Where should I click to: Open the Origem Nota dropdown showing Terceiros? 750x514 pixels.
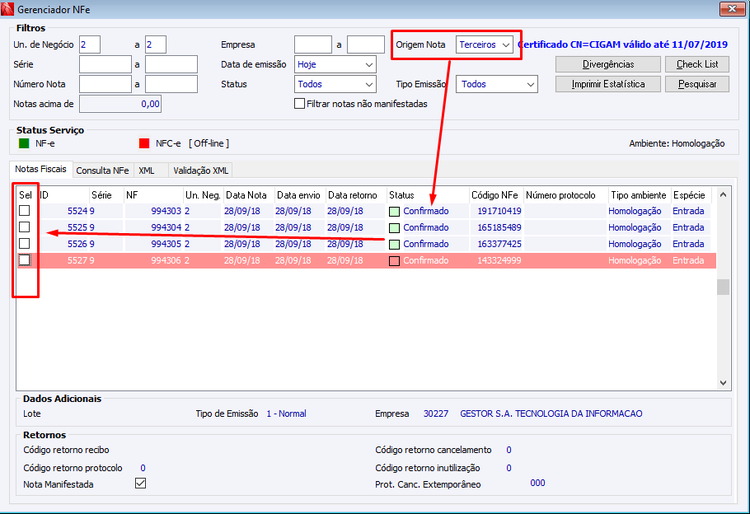pos(484,44)
